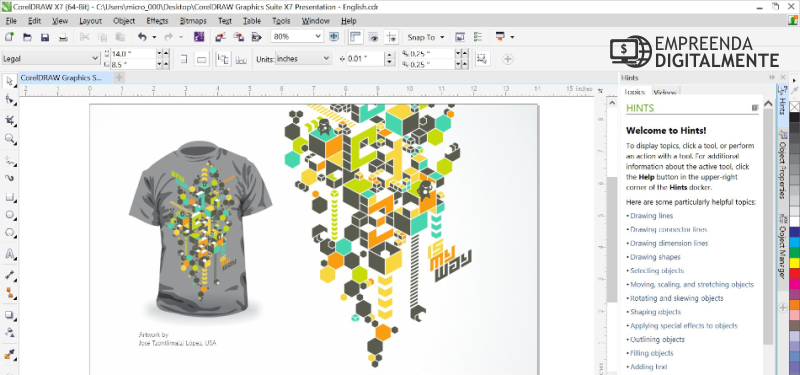Click the Undo arrow

[142, 37]
